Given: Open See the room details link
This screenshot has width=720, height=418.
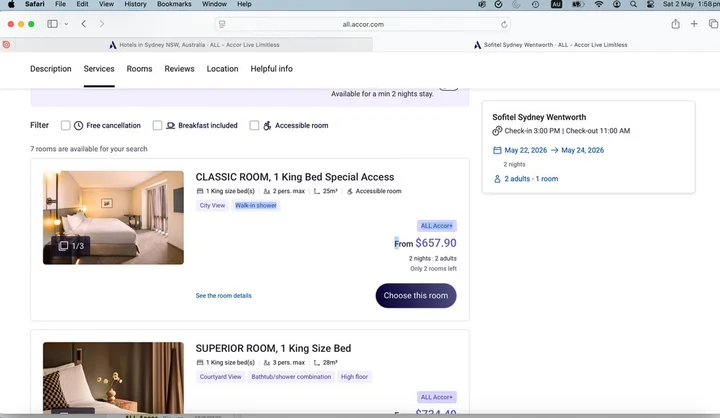Looking at the screenshot, I should 224,296.
